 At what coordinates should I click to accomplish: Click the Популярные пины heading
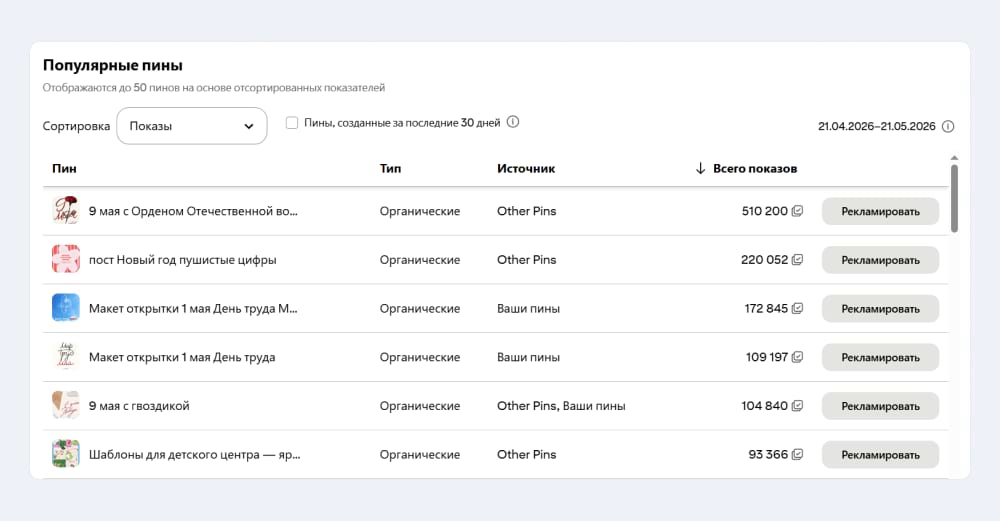coord(113,65)
